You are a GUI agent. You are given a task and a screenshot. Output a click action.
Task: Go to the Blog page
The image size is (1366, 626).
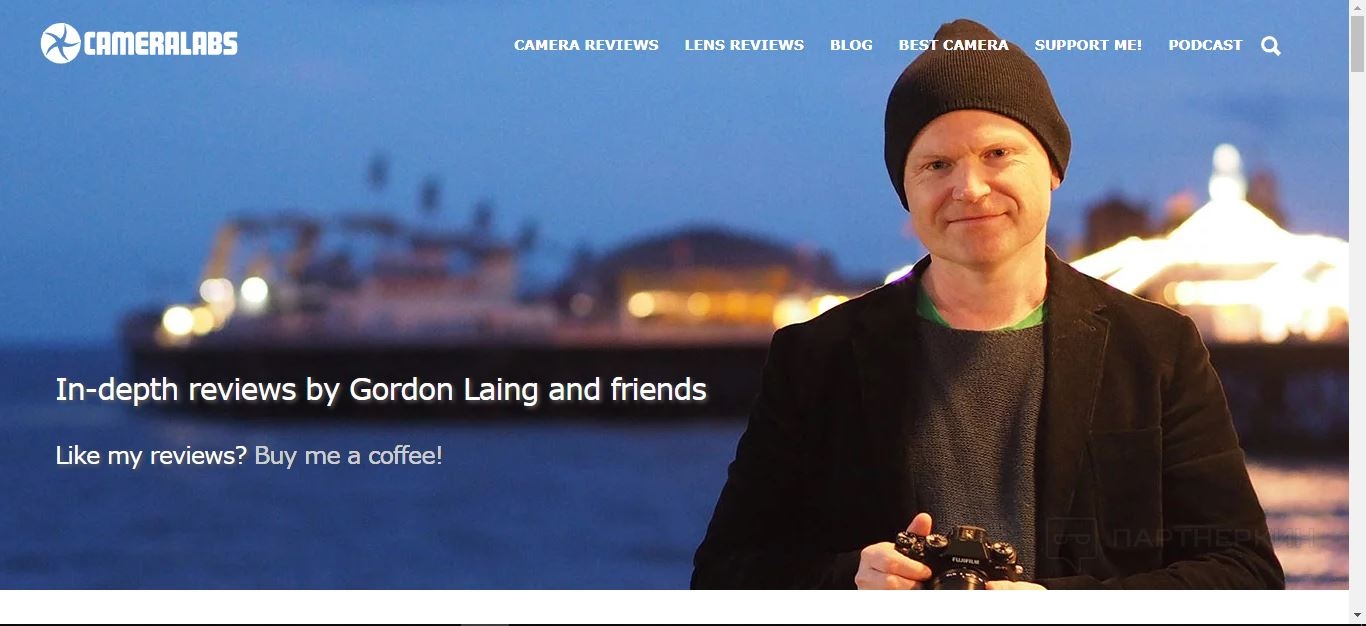tap(851, 45)
